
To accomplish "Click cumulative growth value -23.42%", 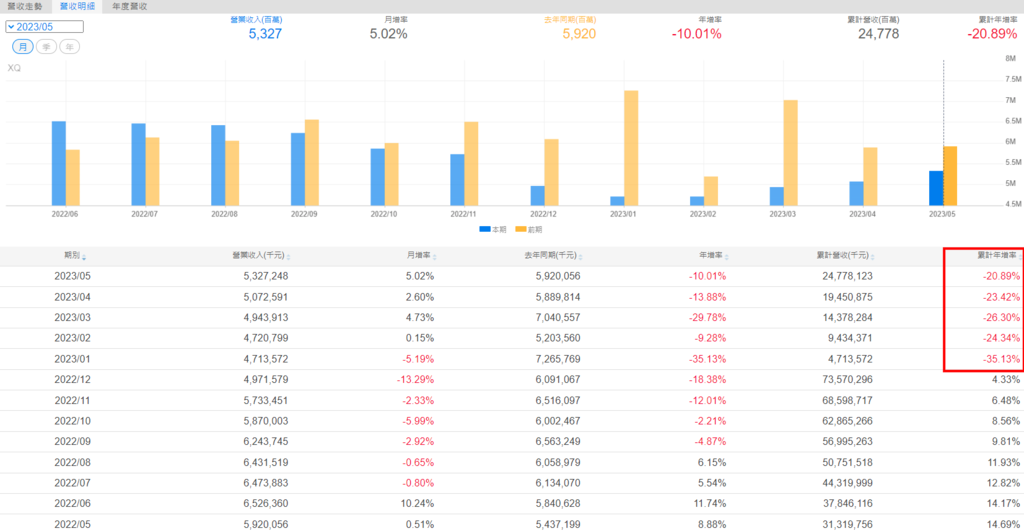I will [x=1001, y=297].
